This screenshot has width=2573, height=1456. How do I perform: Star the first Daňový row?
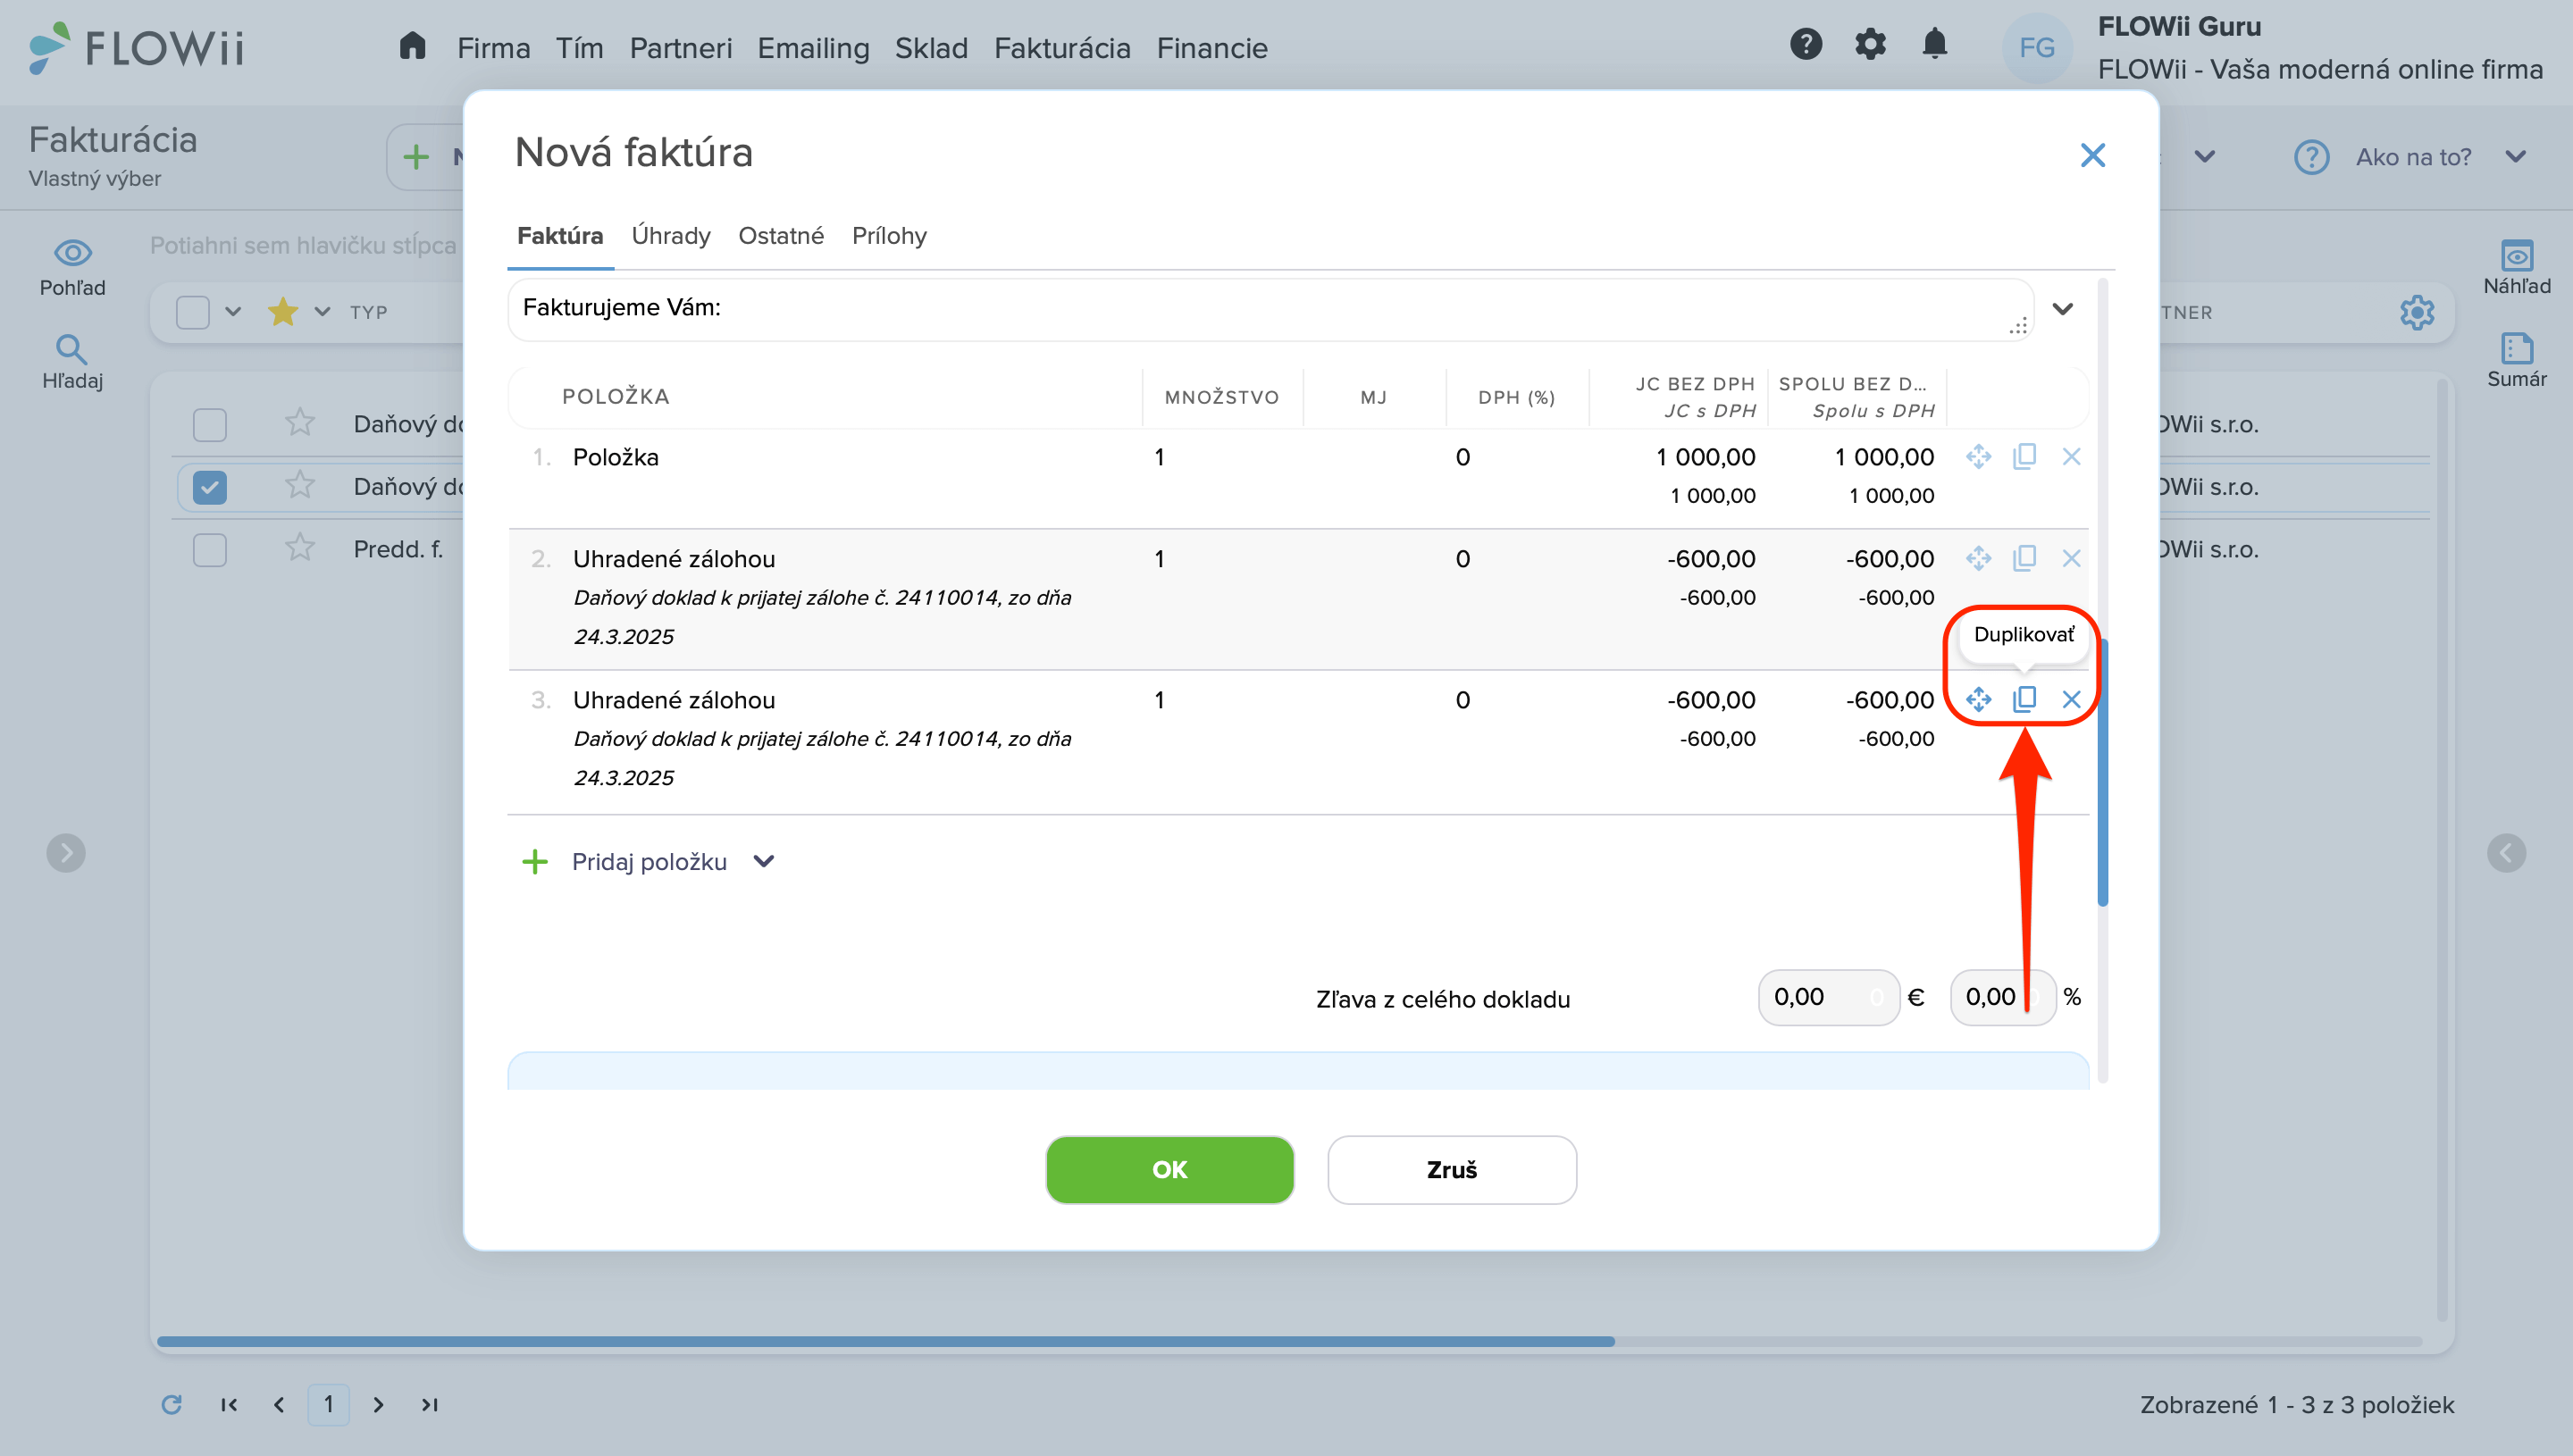299,422
